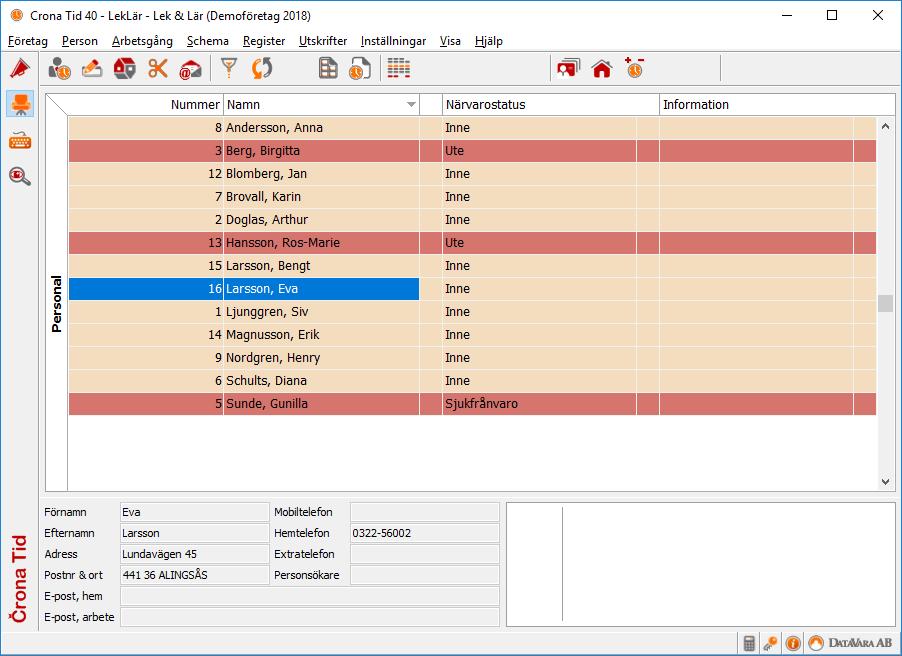Viewport: 902px width, 656px height.
Task: Click the vertical scrollbar thumb
Action: click(885, 303)
